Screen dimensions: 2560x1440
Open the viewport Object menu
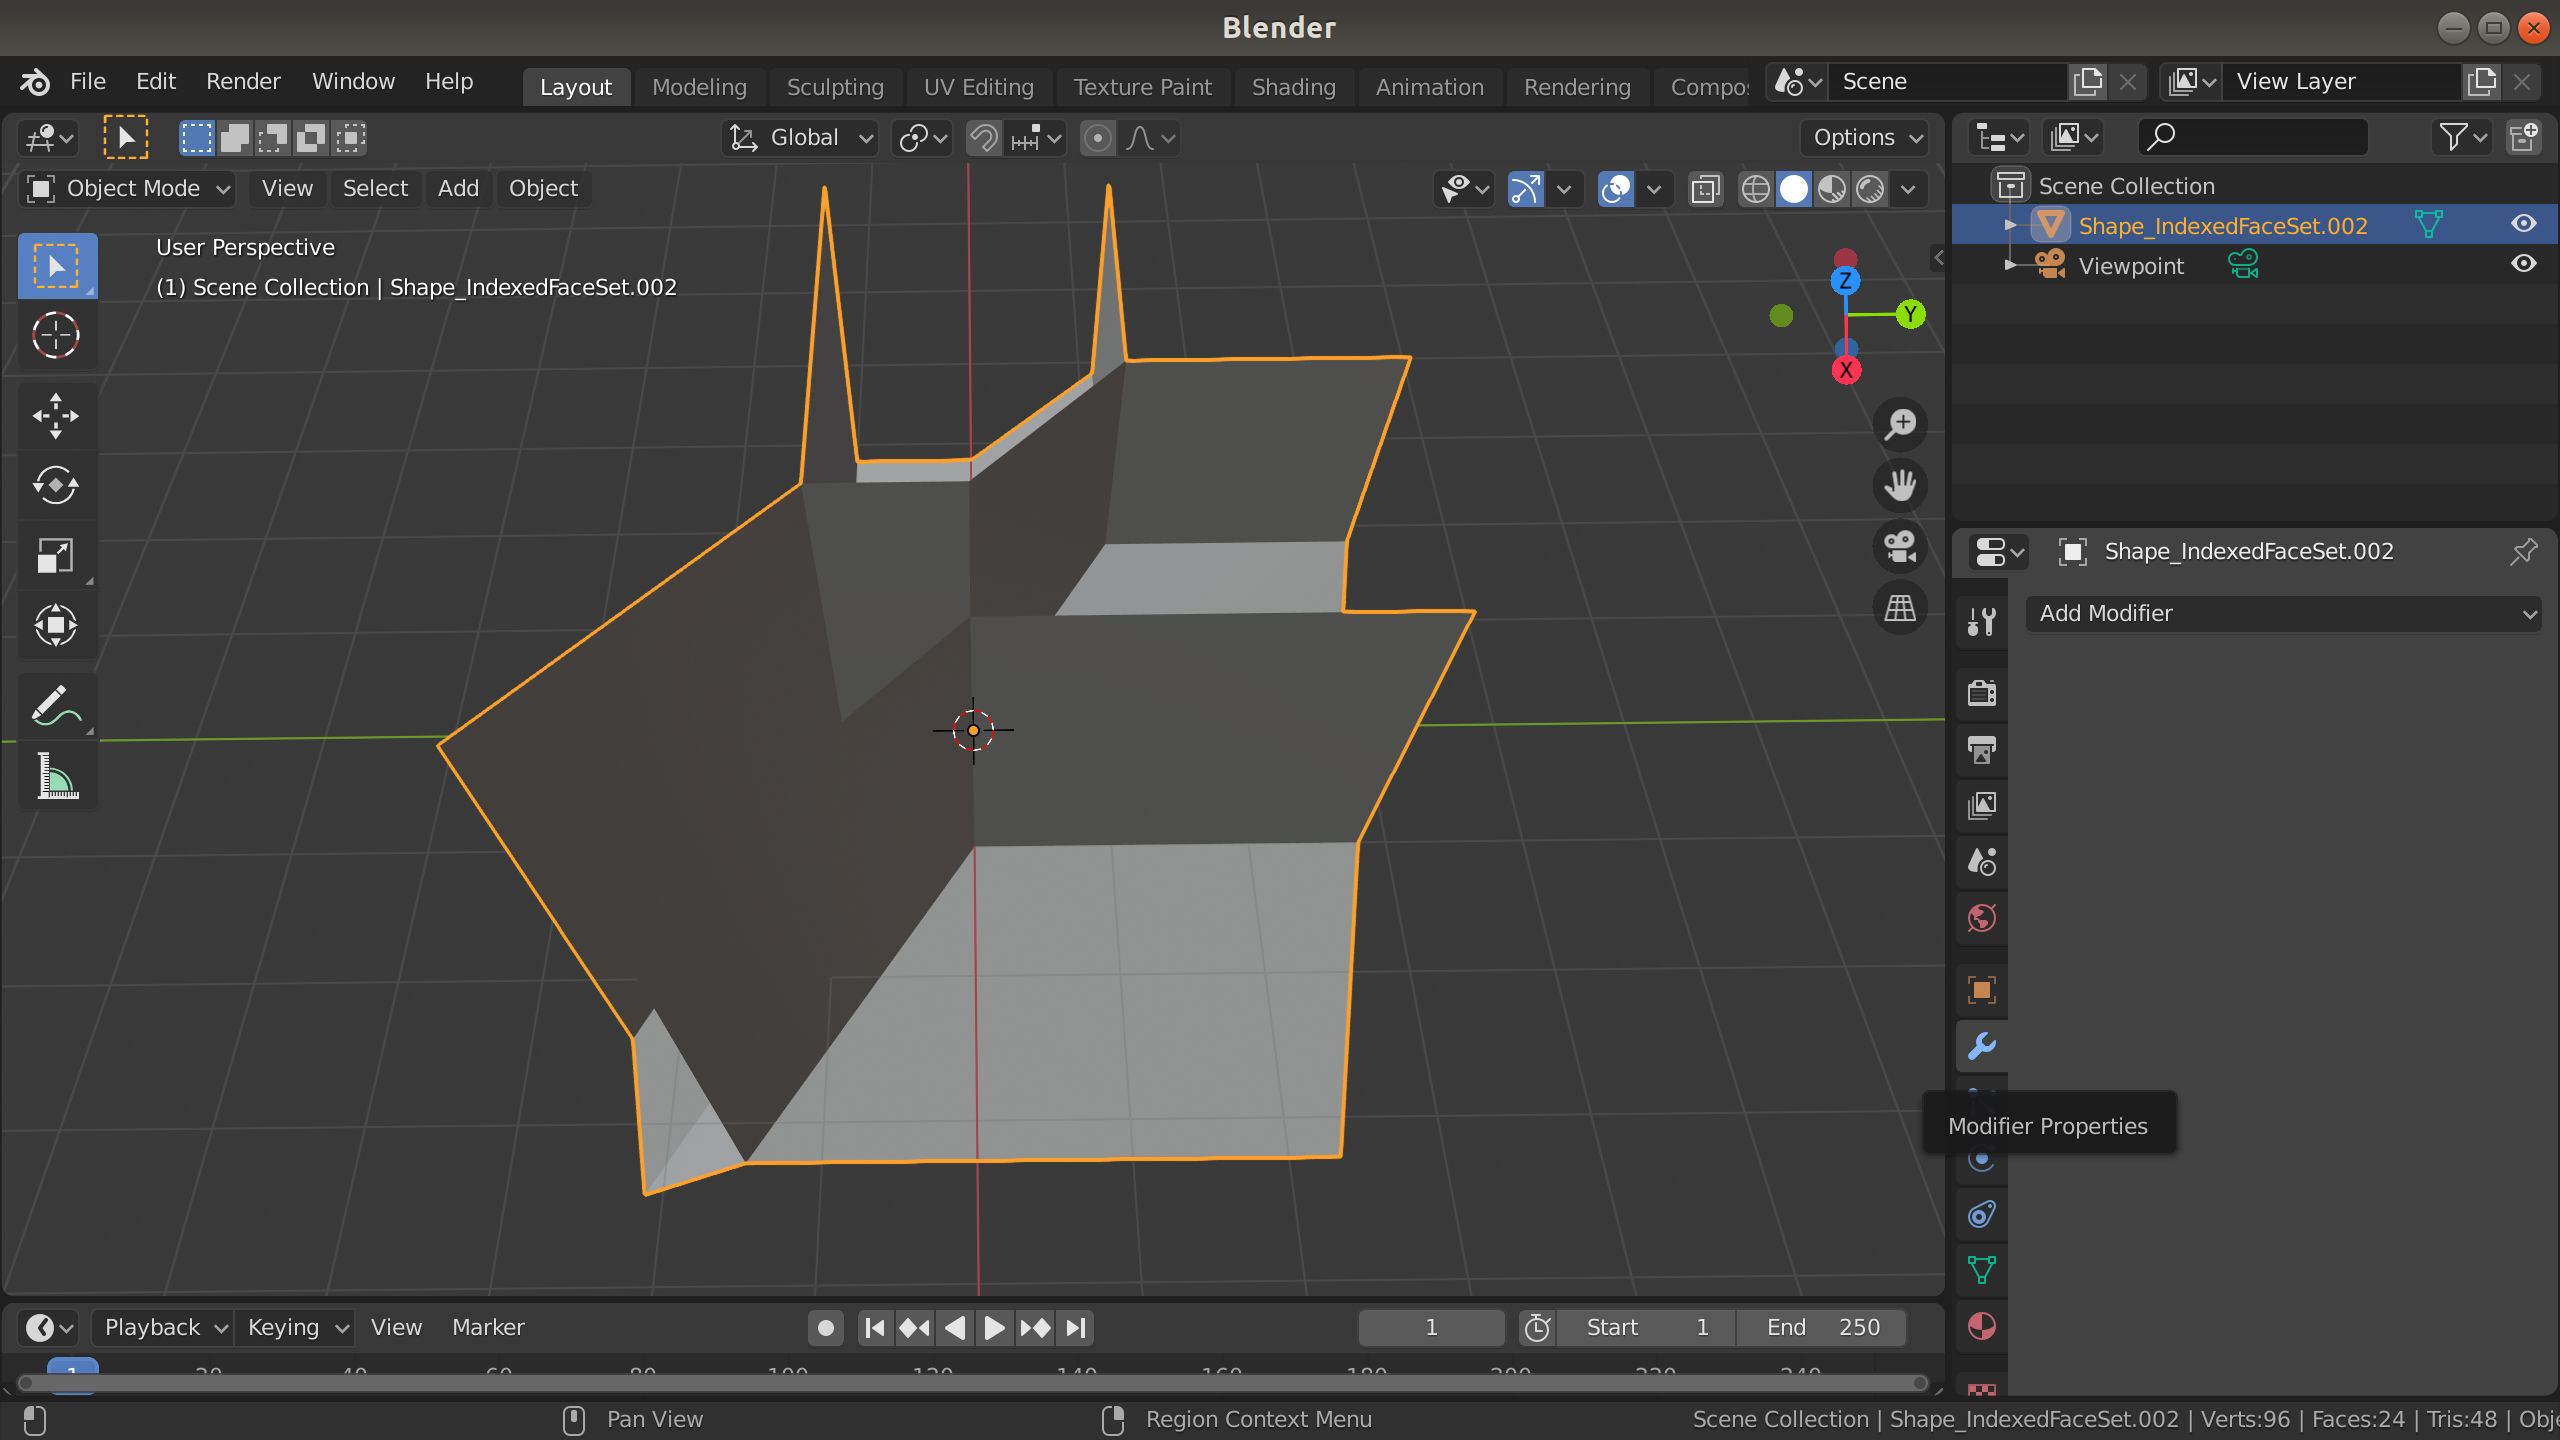click(543, 189)
